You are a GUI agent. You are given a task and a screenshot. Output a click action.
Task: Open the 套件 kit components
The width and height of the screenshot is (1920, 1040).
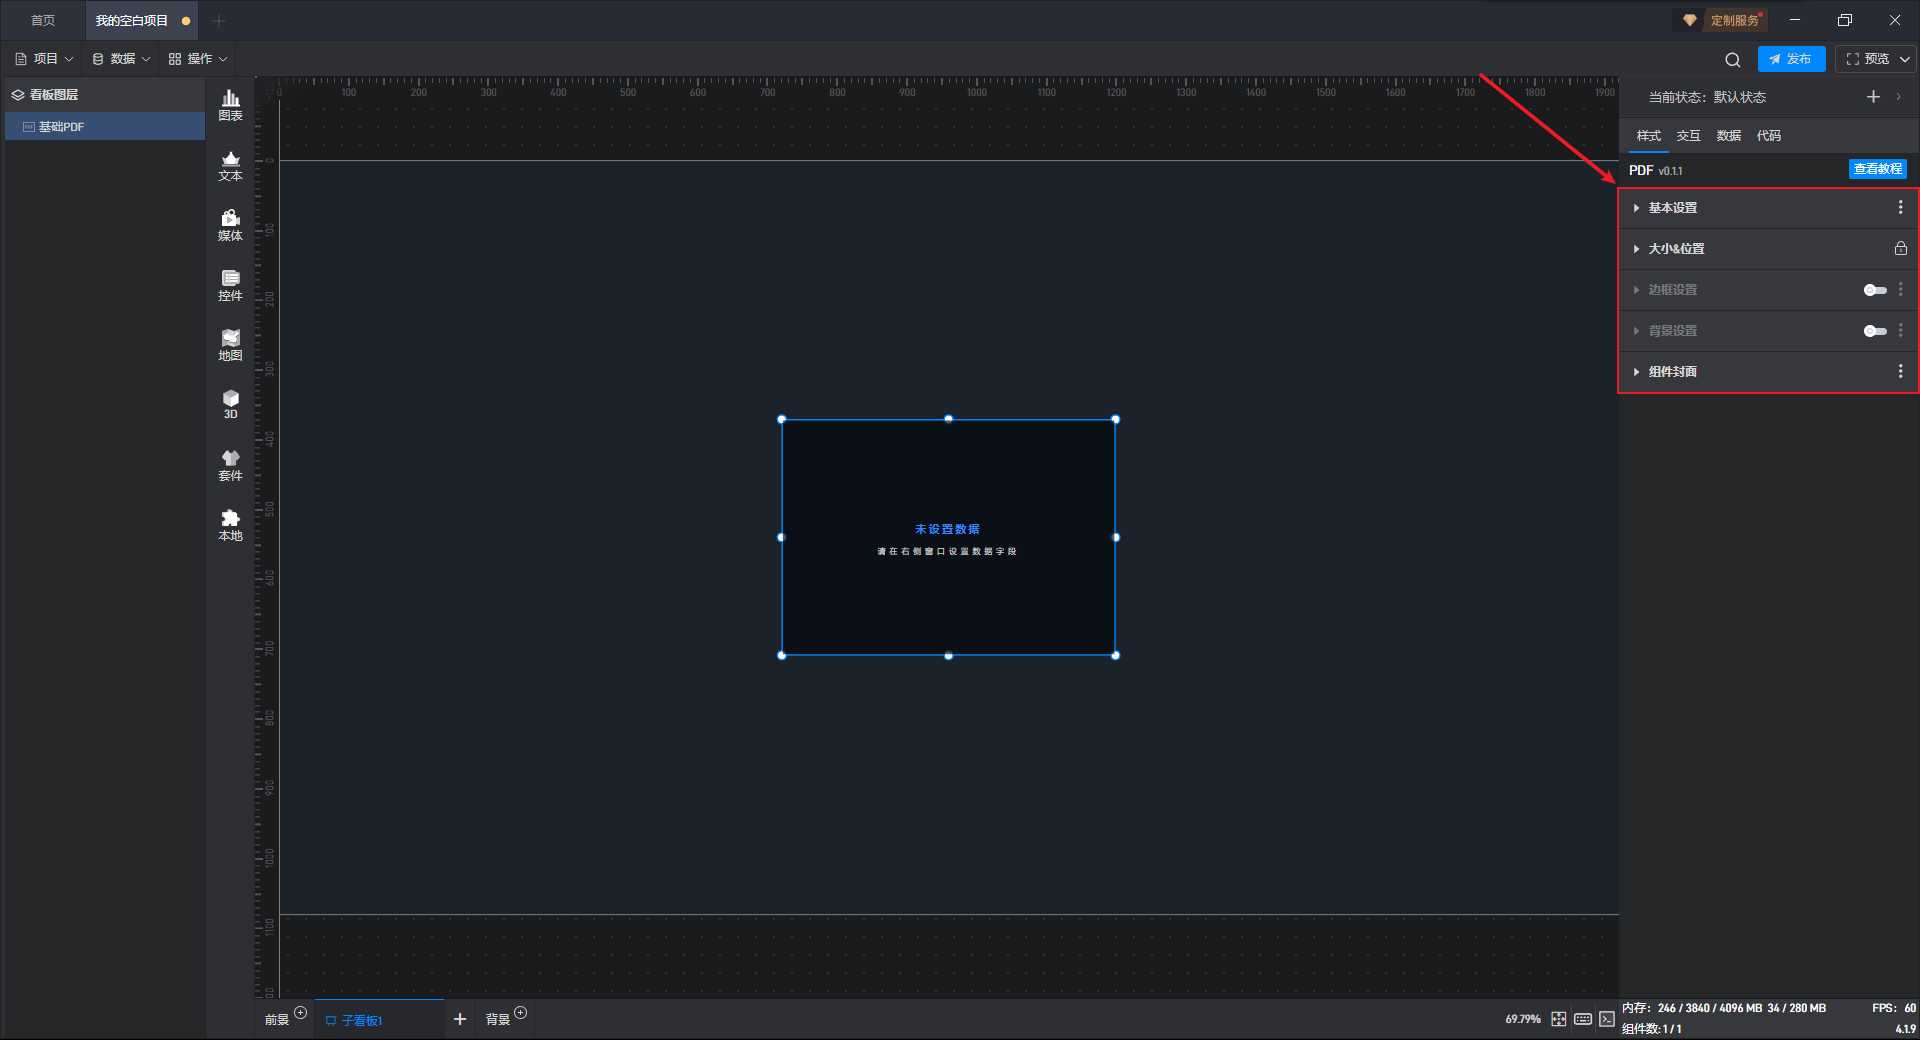[230, 465]
